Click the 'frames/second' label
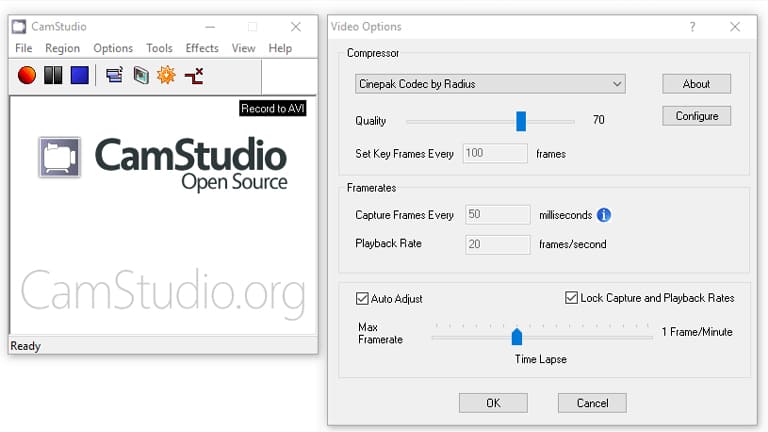The height and width of the screenshot is (432, 768). tap(573, 244)
